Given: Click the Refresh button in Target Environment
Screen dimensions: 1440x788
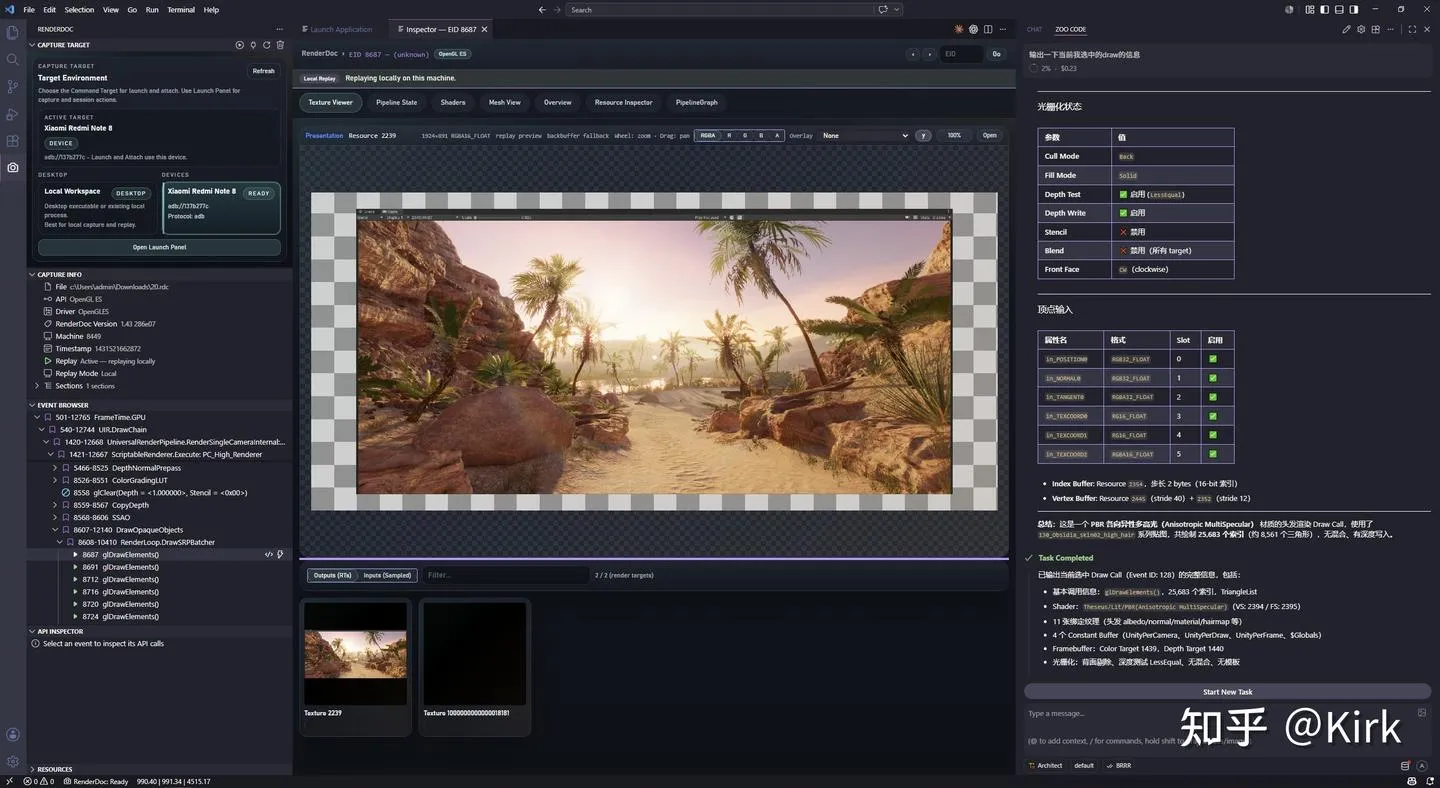Looking at the screenshot, I should (x=263, y=71).
